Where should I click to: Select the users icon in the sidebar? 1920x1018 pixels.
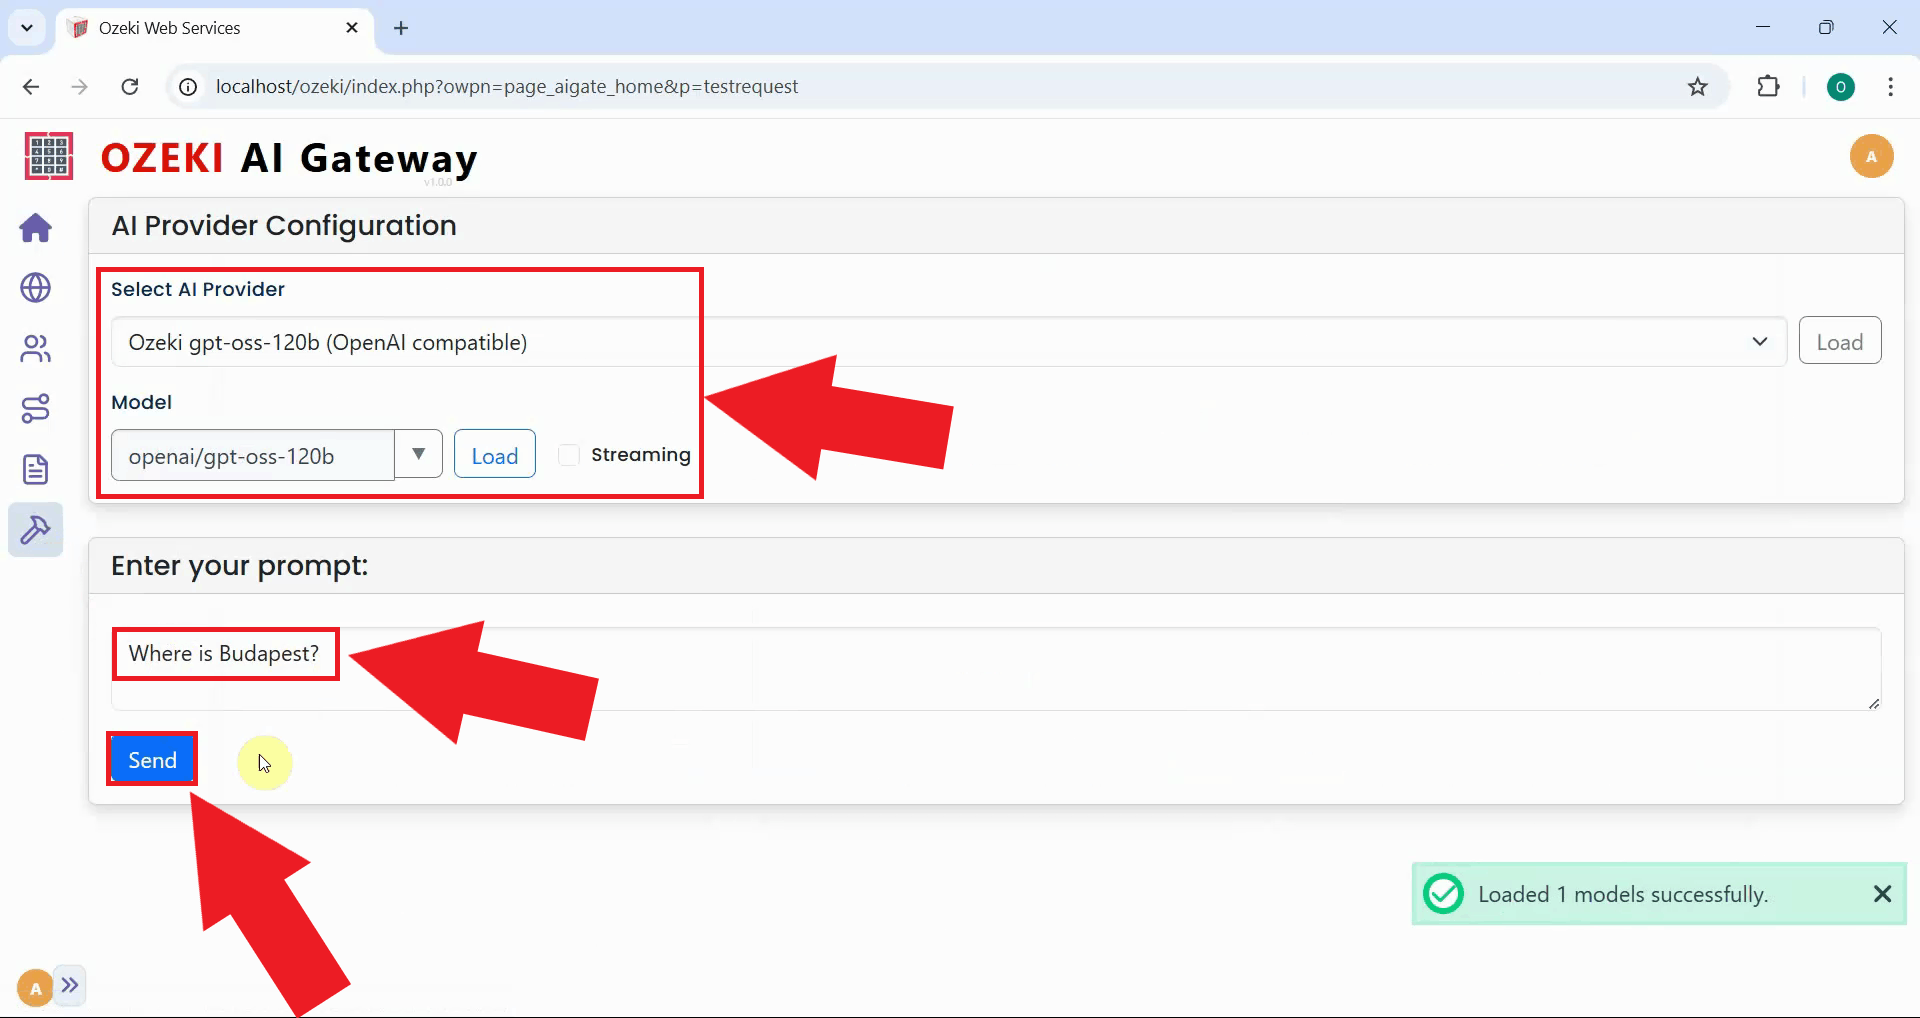click(35, 348)
